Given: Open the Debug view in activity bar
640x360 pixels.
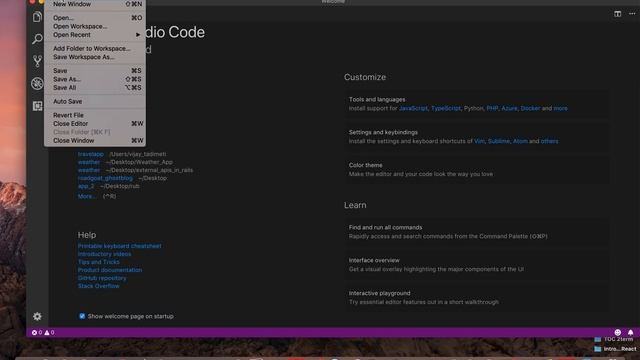Looking at the screenshot, I should (x=37, y=83).
